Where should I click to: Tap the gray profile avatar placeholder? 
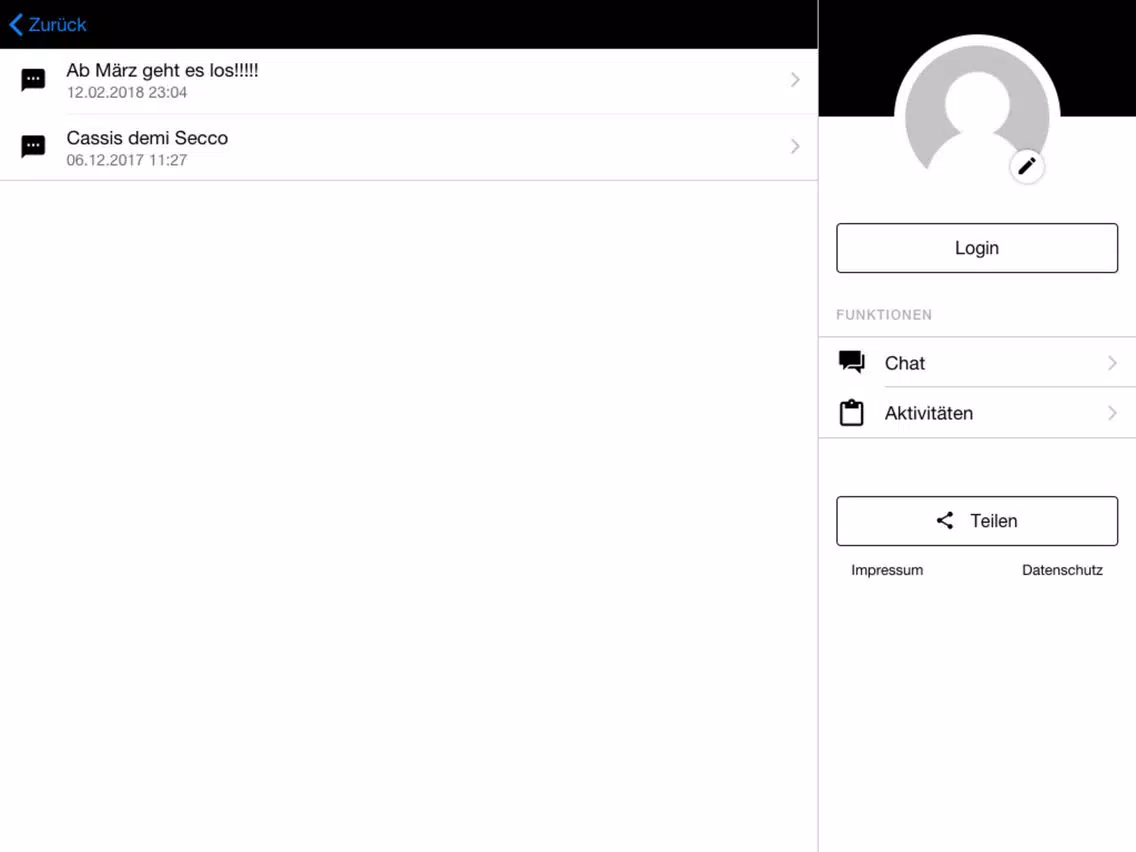point(977,109)
